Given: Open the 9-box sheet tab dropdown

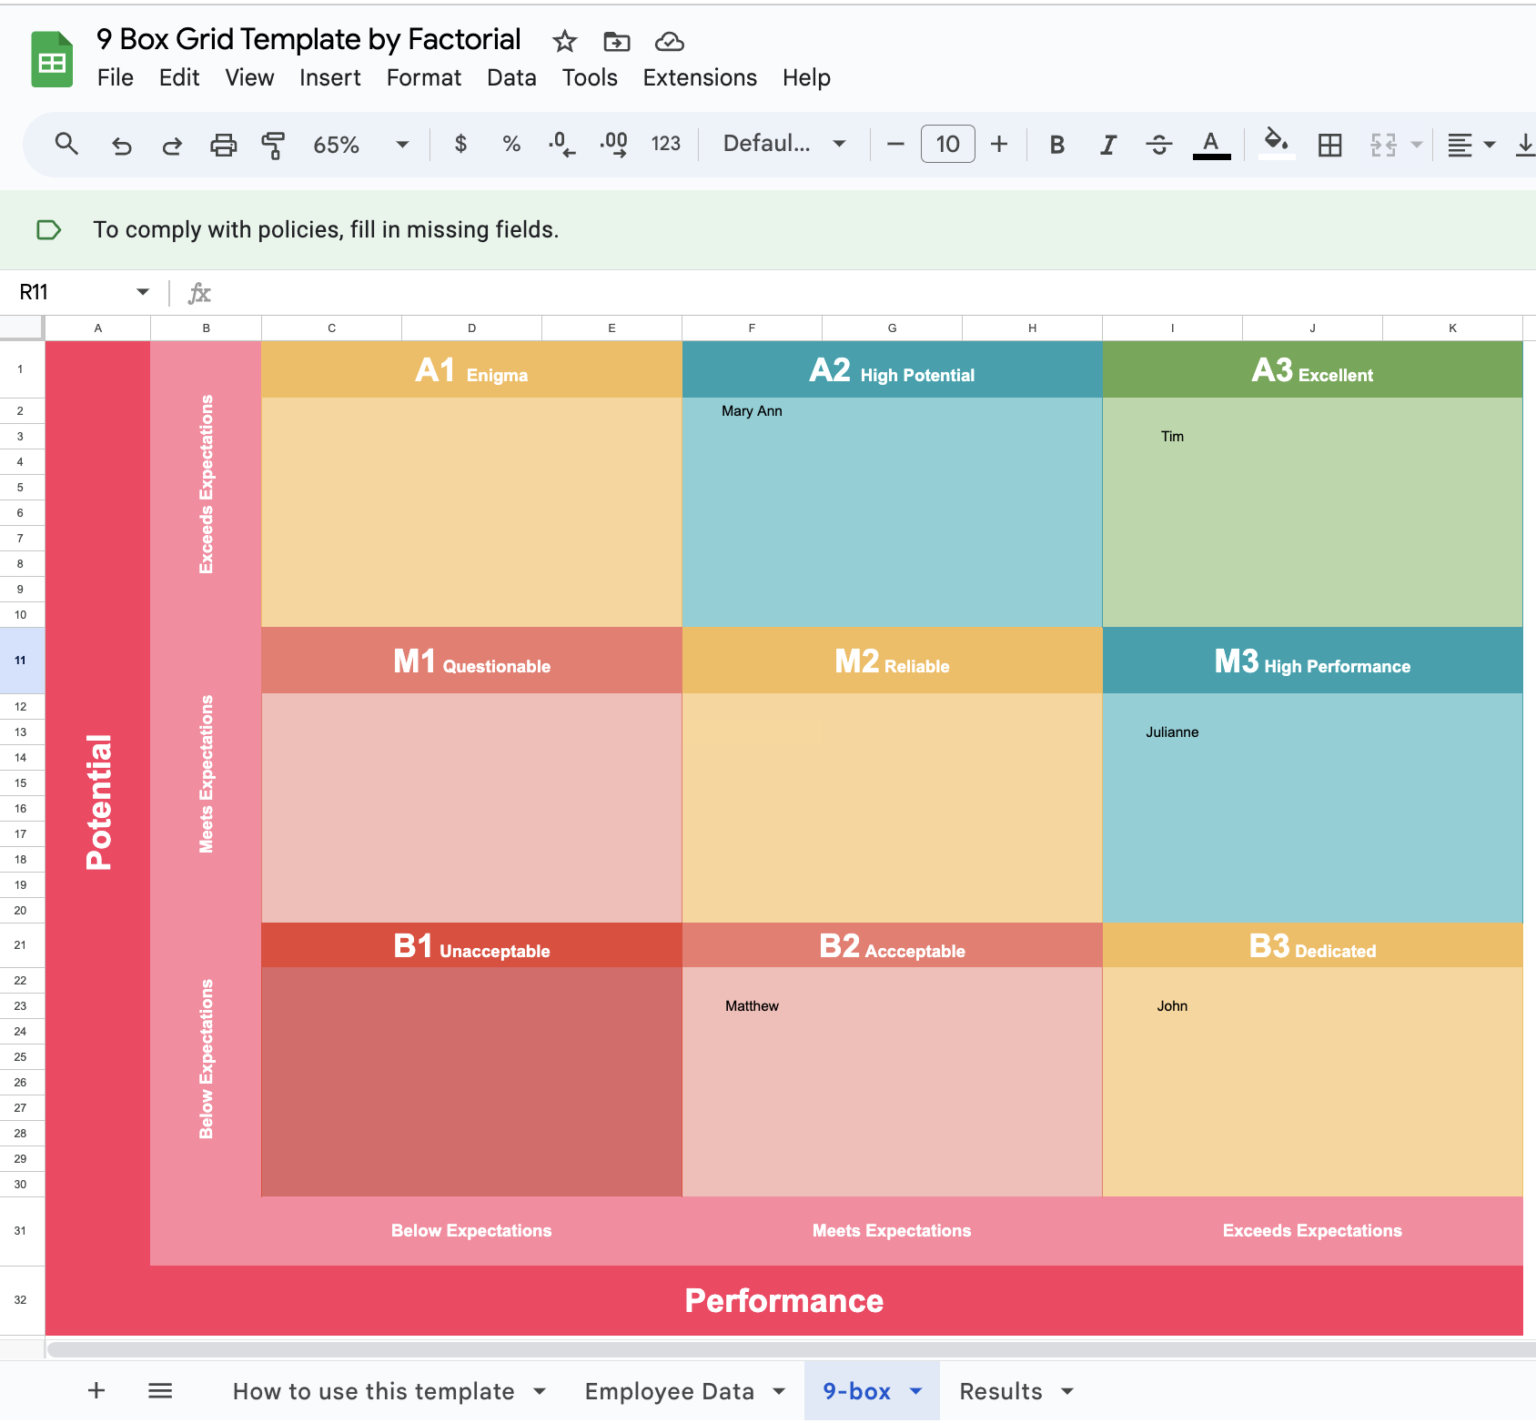Looking at the screenshot, I should click(x=915, y=1390).
